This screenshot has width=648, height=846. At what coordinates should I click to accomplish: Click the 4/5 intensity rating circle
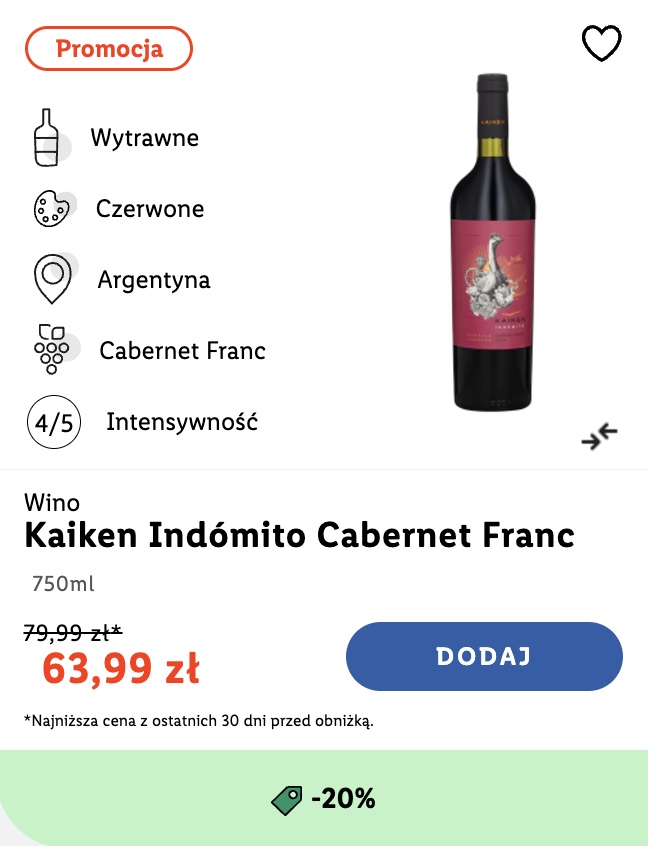pyautogui.click(x=54, y=422)
